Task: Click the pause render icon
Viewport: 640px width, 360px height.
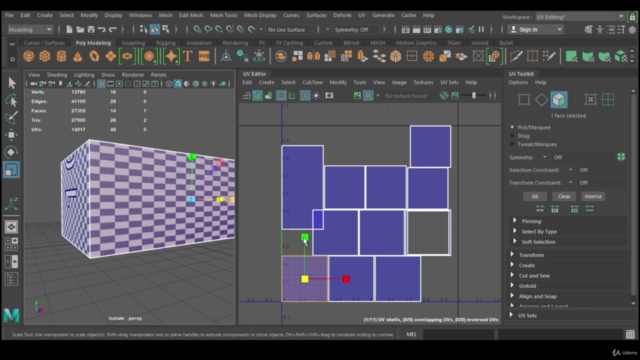Action: click(481, 29)
